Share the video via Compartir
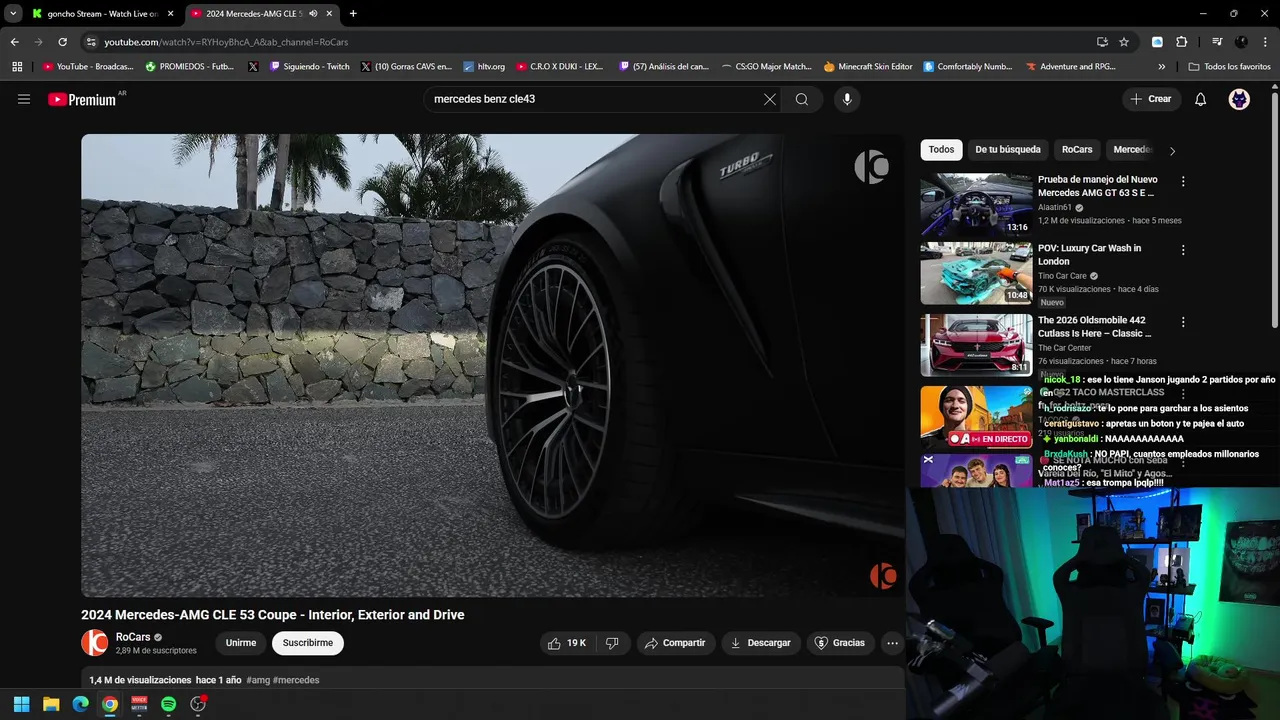The image size is (1280, 720). pos(676,643)
